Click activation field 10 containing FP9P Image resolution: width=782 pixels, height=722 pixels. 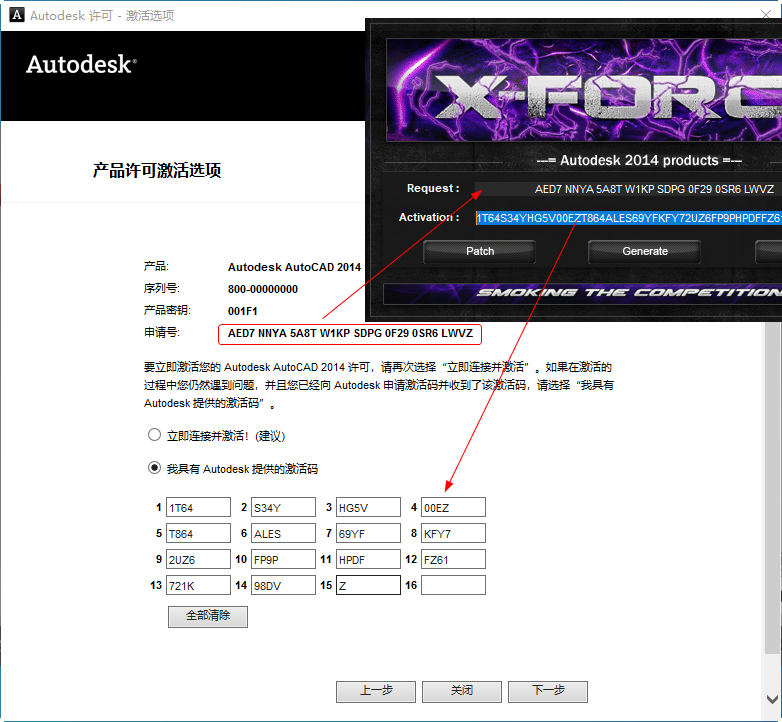click(x=283, y=560)
